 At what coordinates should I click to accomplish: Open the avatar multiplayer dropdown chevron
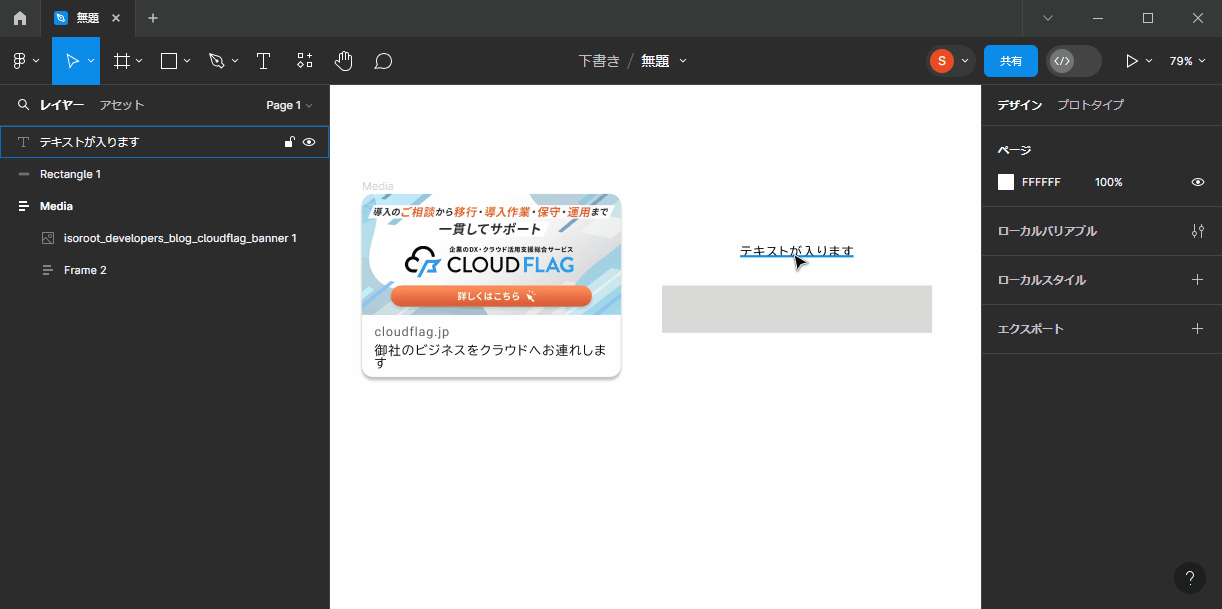[965, 61]
